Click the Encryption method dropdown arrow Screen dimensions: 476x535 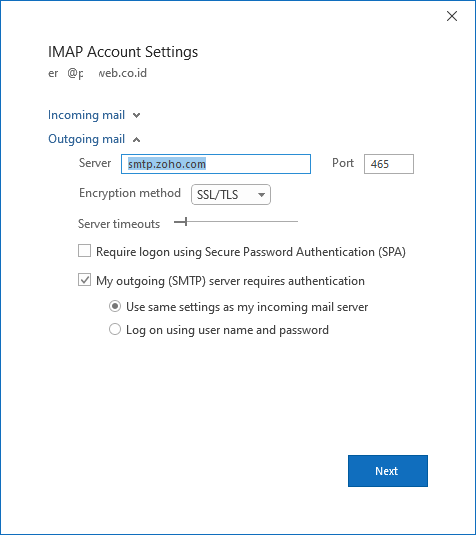tap(261, 195)
